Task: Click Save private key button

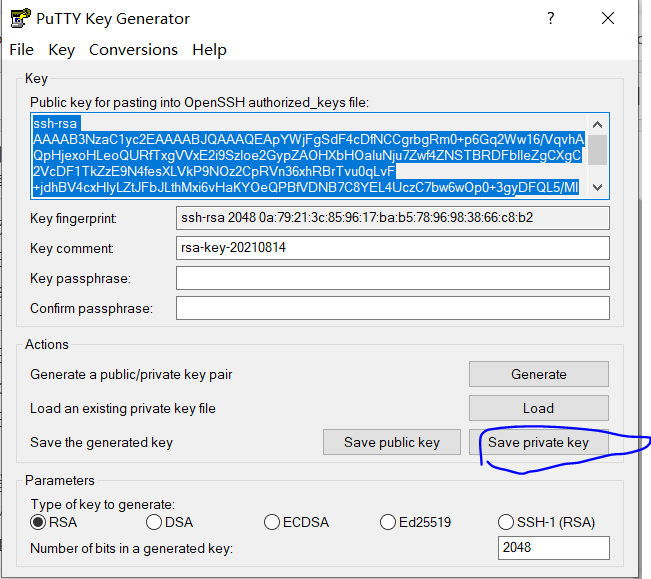Action: click(539, 442)
